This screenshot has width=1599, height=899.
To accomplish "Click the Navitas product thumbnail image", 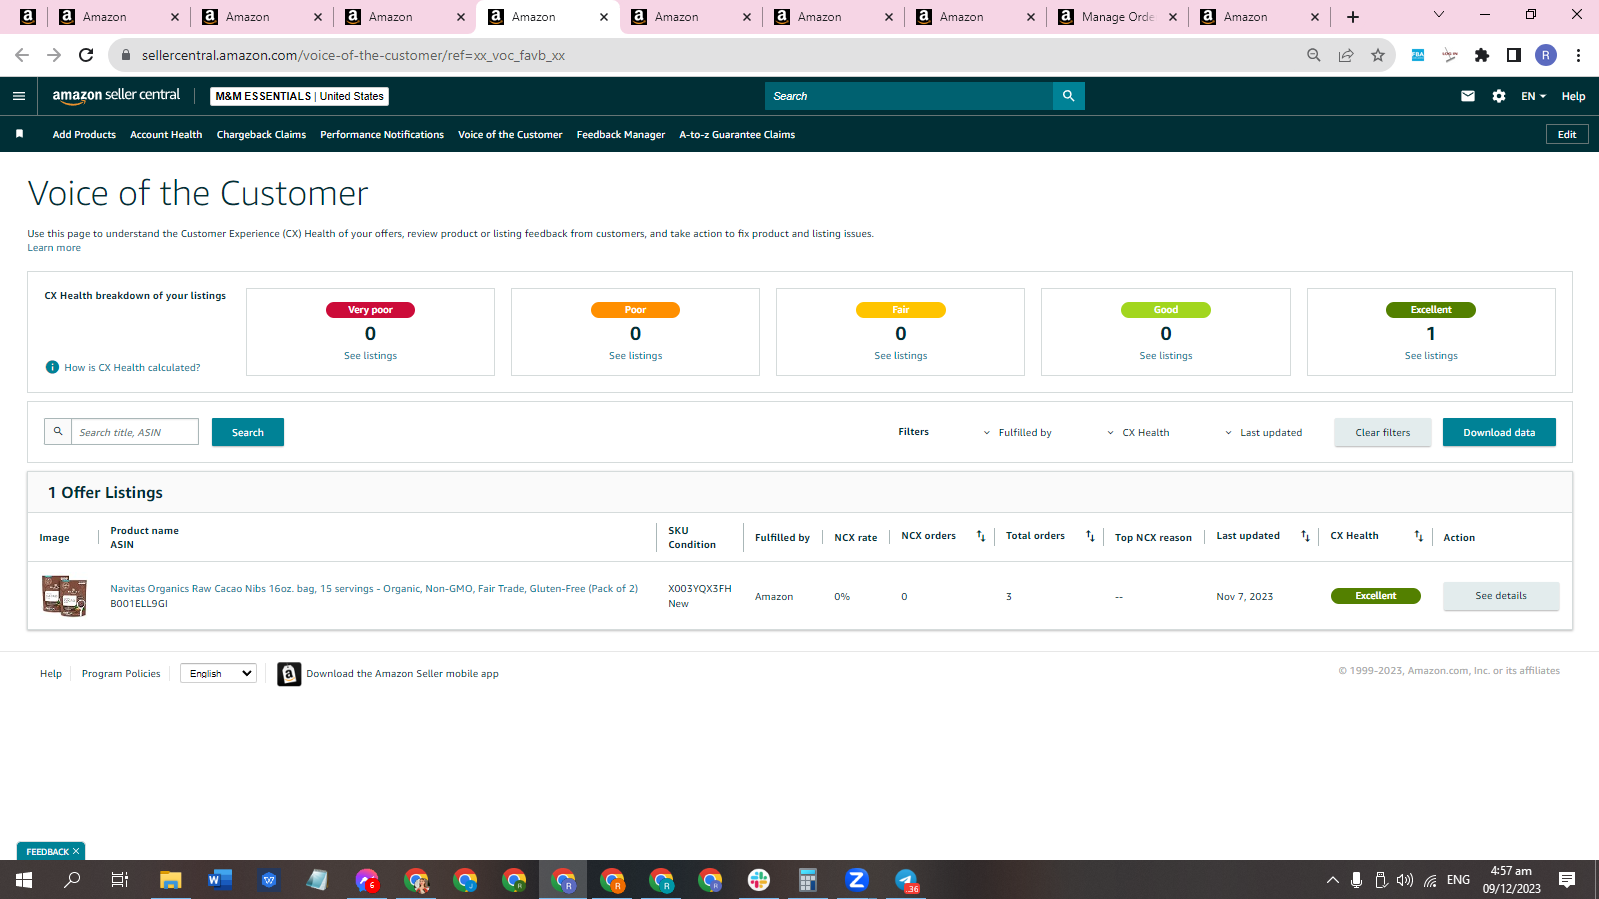I will click(64, 595).
